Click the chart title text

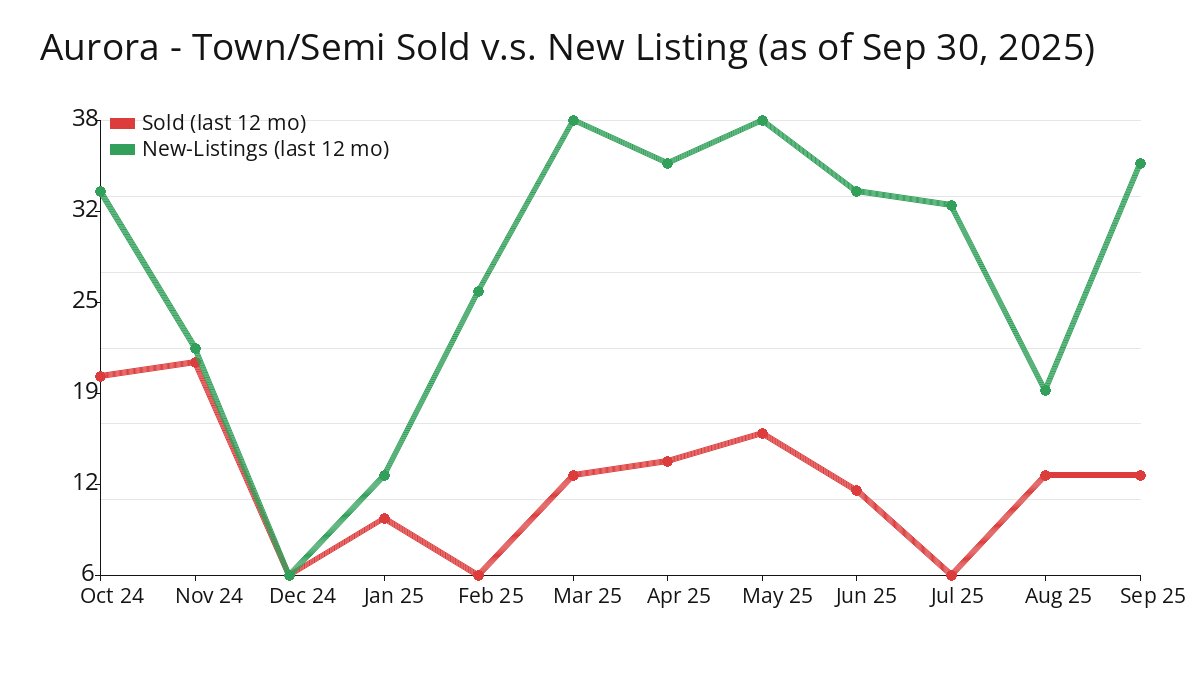point(567,48)
